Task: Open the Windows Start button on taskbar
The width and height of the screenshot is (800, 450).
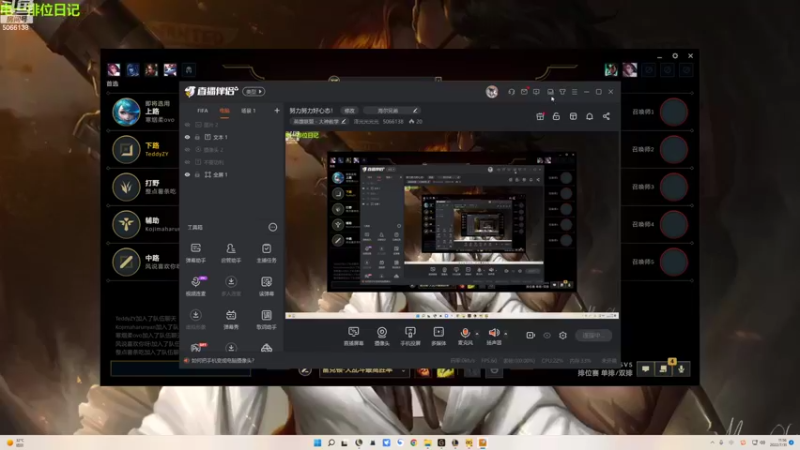Action: point(317,442)
